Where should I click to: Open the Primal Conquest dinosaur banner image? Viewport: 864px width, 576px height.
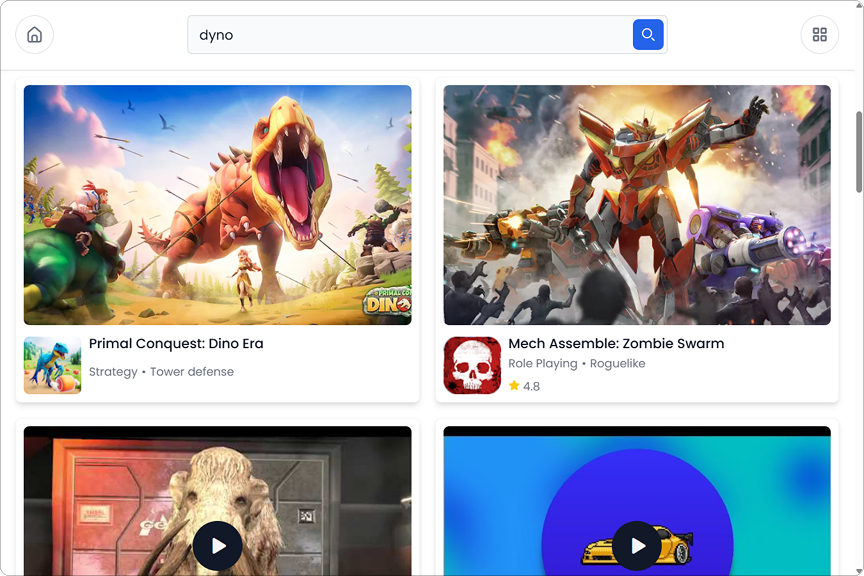click(217, 205)
